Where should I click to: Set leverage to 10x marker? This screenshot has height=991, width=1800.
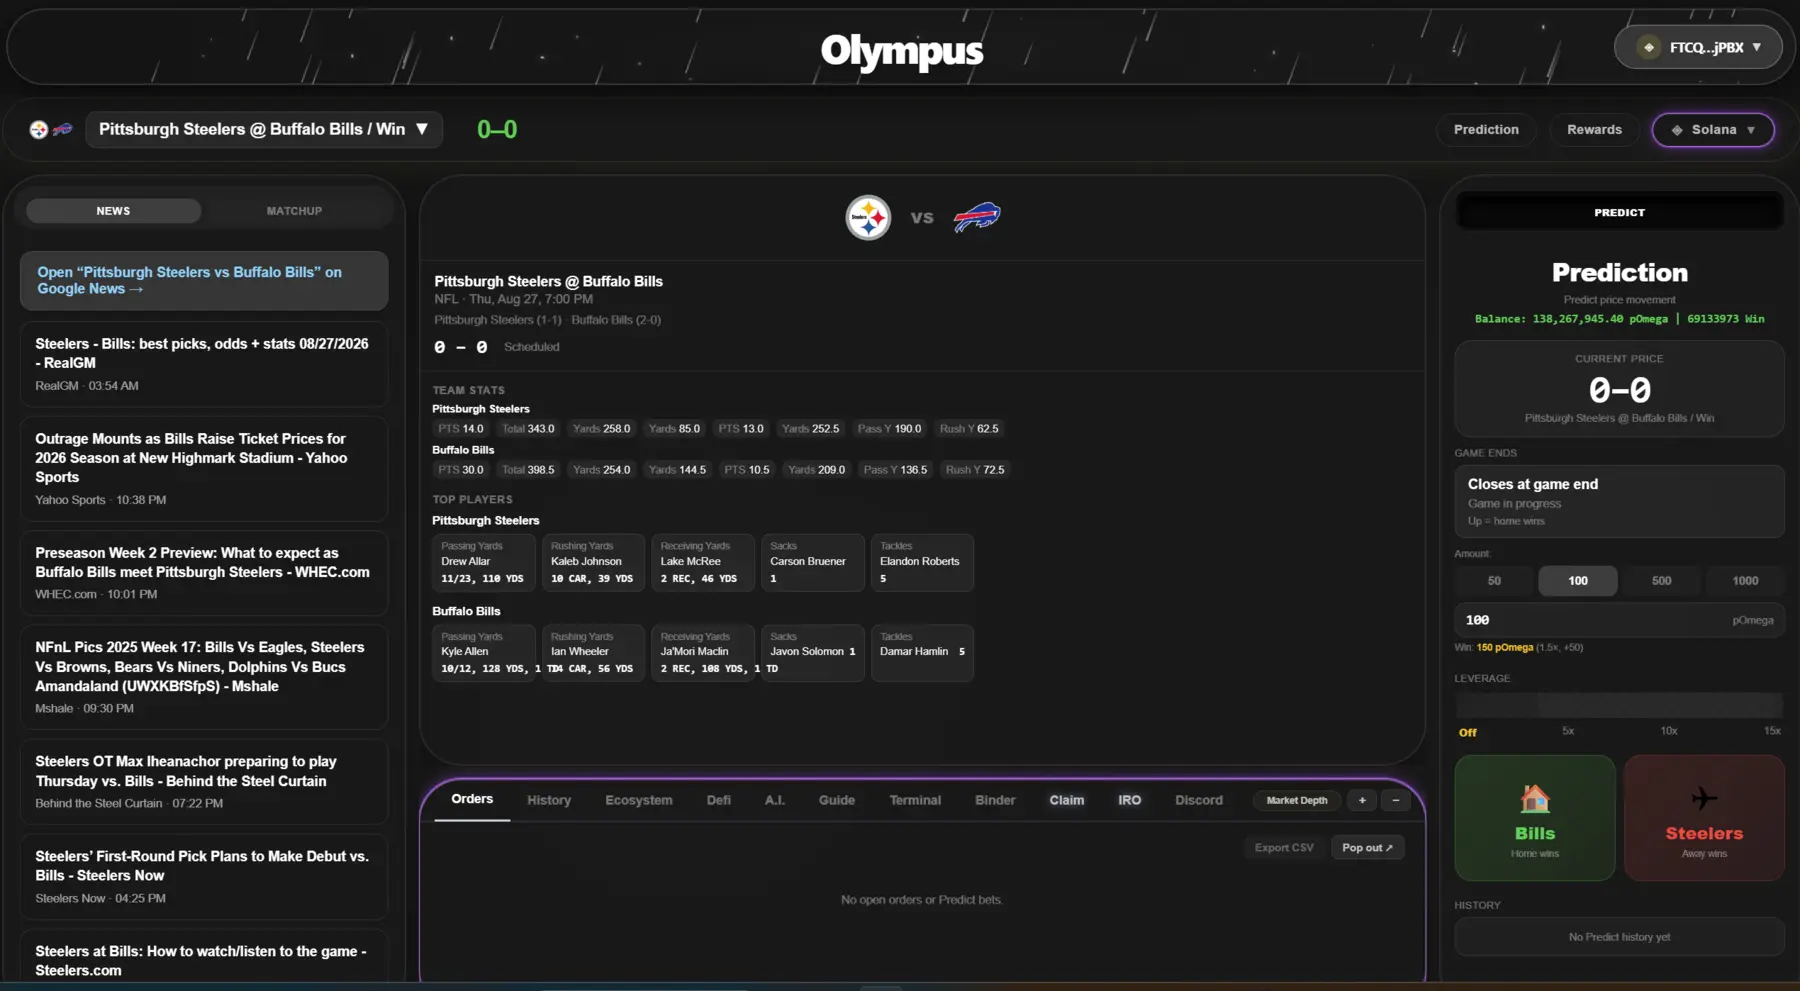1668,731
